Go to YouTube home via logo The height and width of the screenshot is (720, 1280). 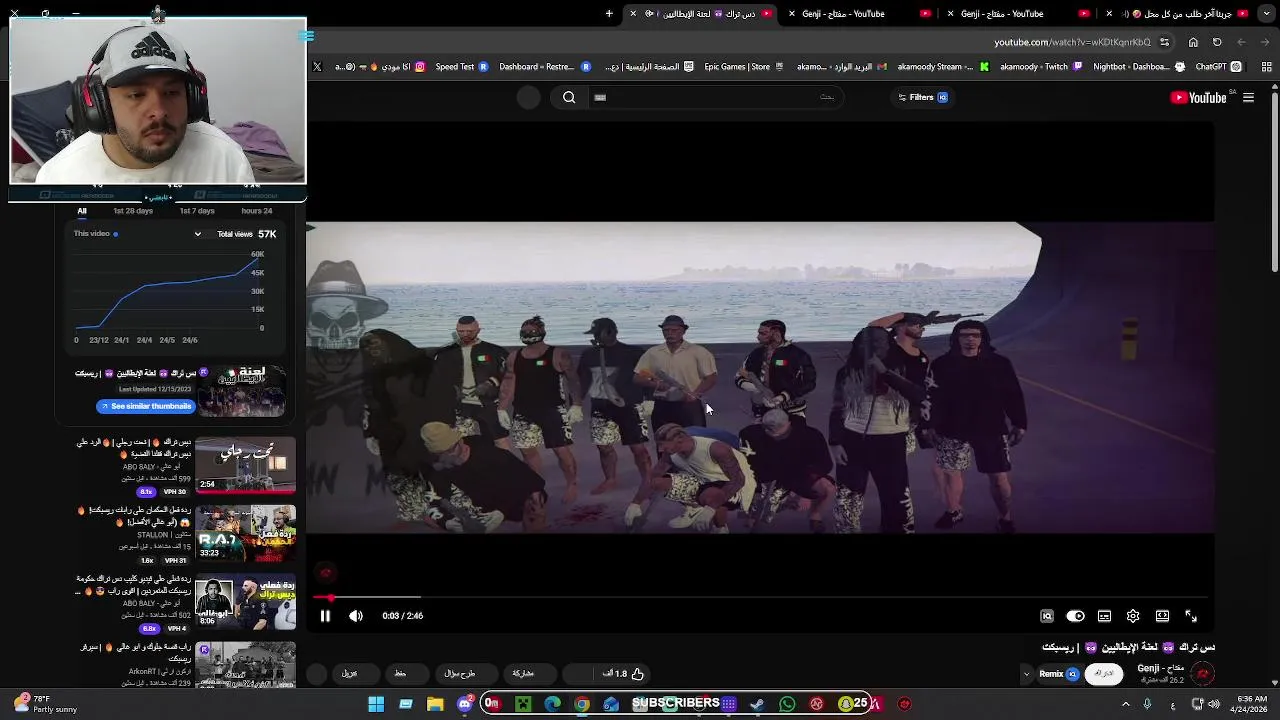[x=1198, y=97]
